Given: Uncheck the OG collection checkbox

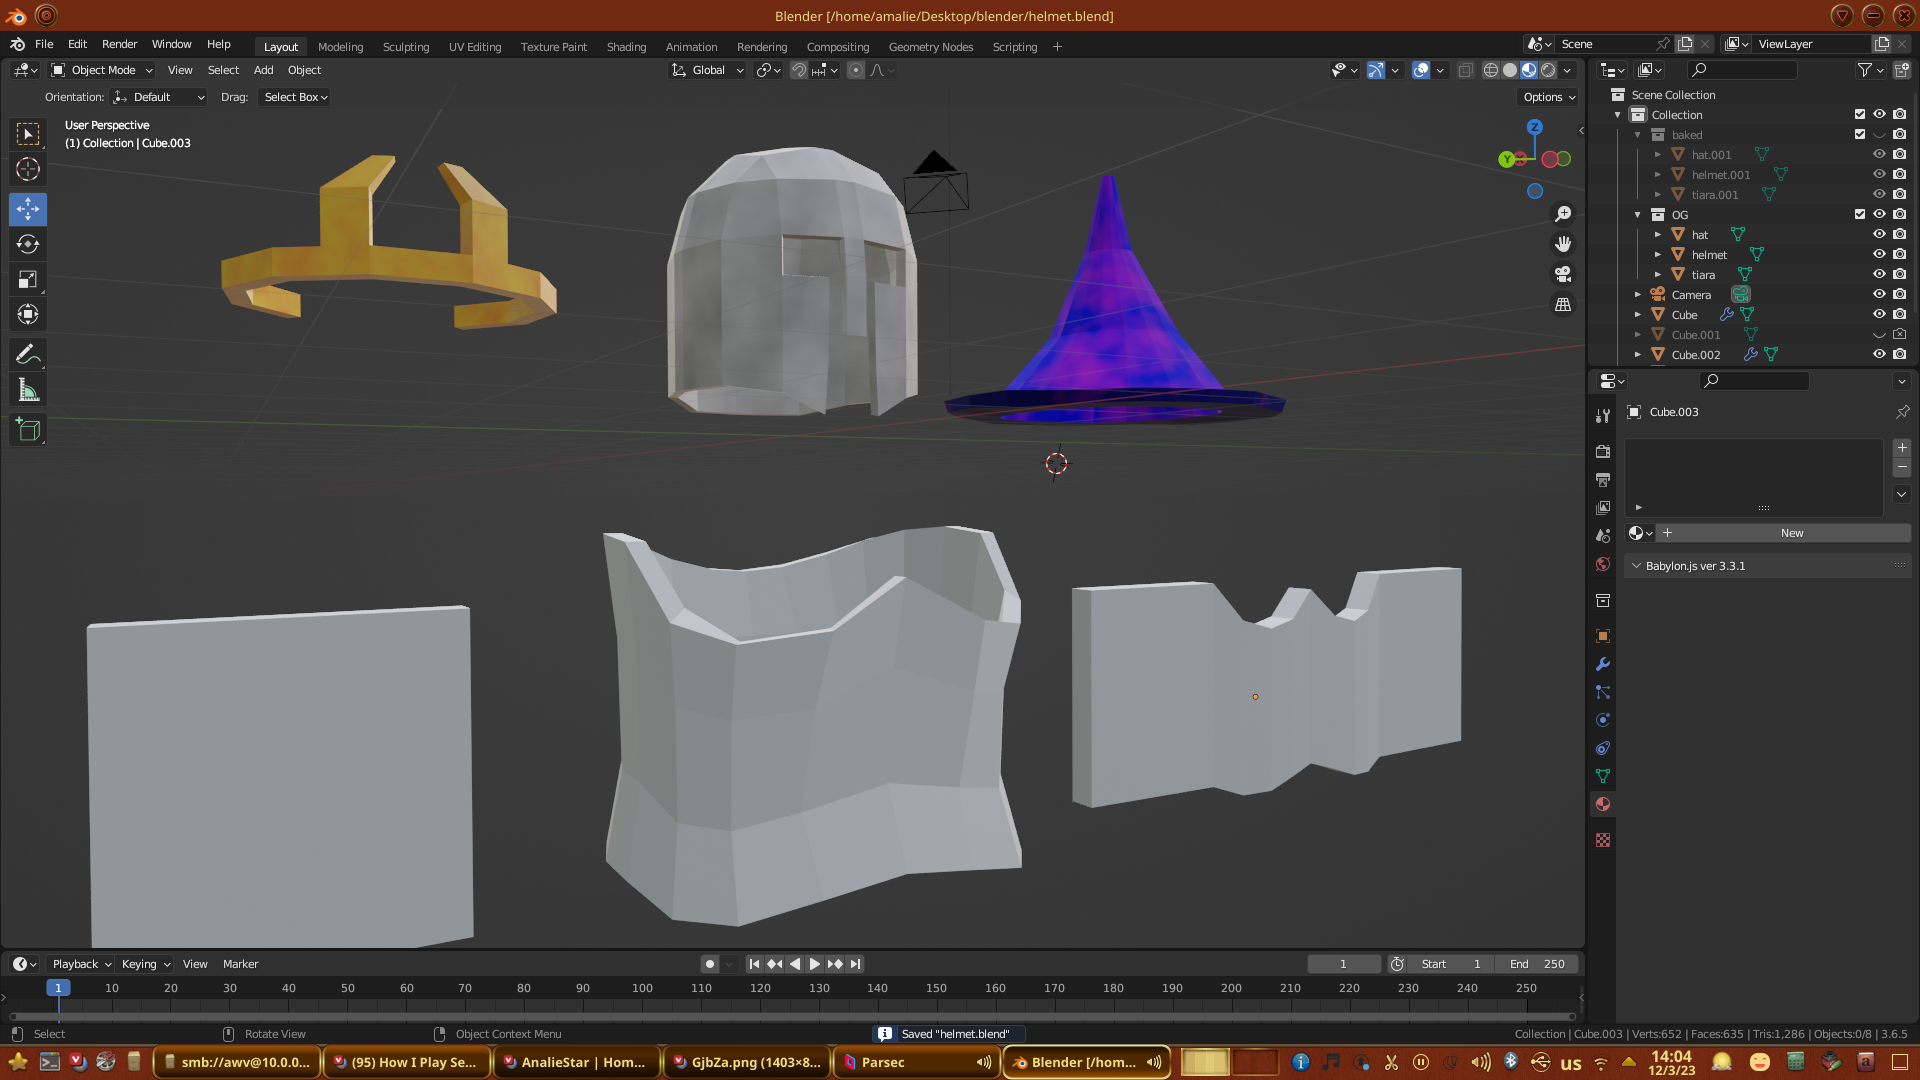Looking at the screenshot, I should [1860, 214].
